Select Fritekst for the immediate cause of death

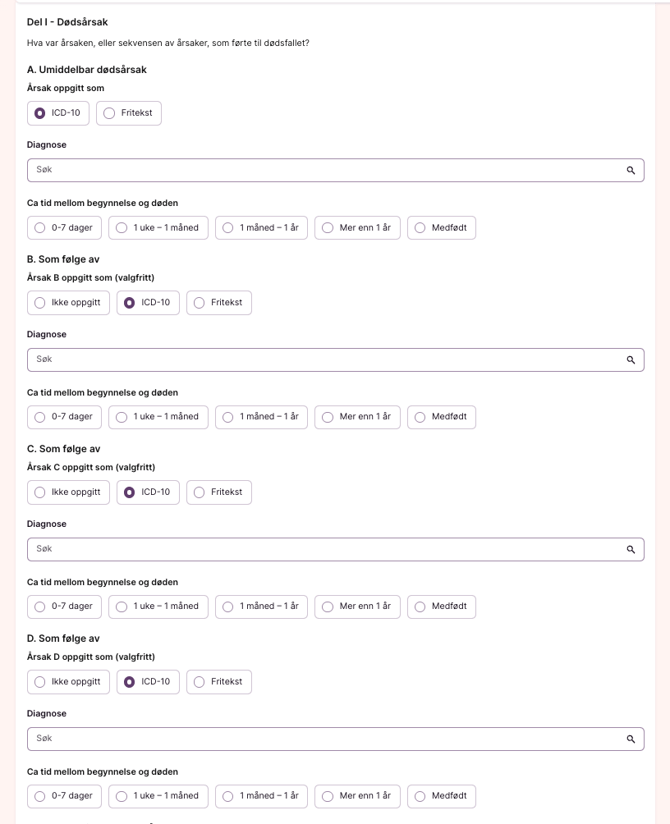pos(110,113)
